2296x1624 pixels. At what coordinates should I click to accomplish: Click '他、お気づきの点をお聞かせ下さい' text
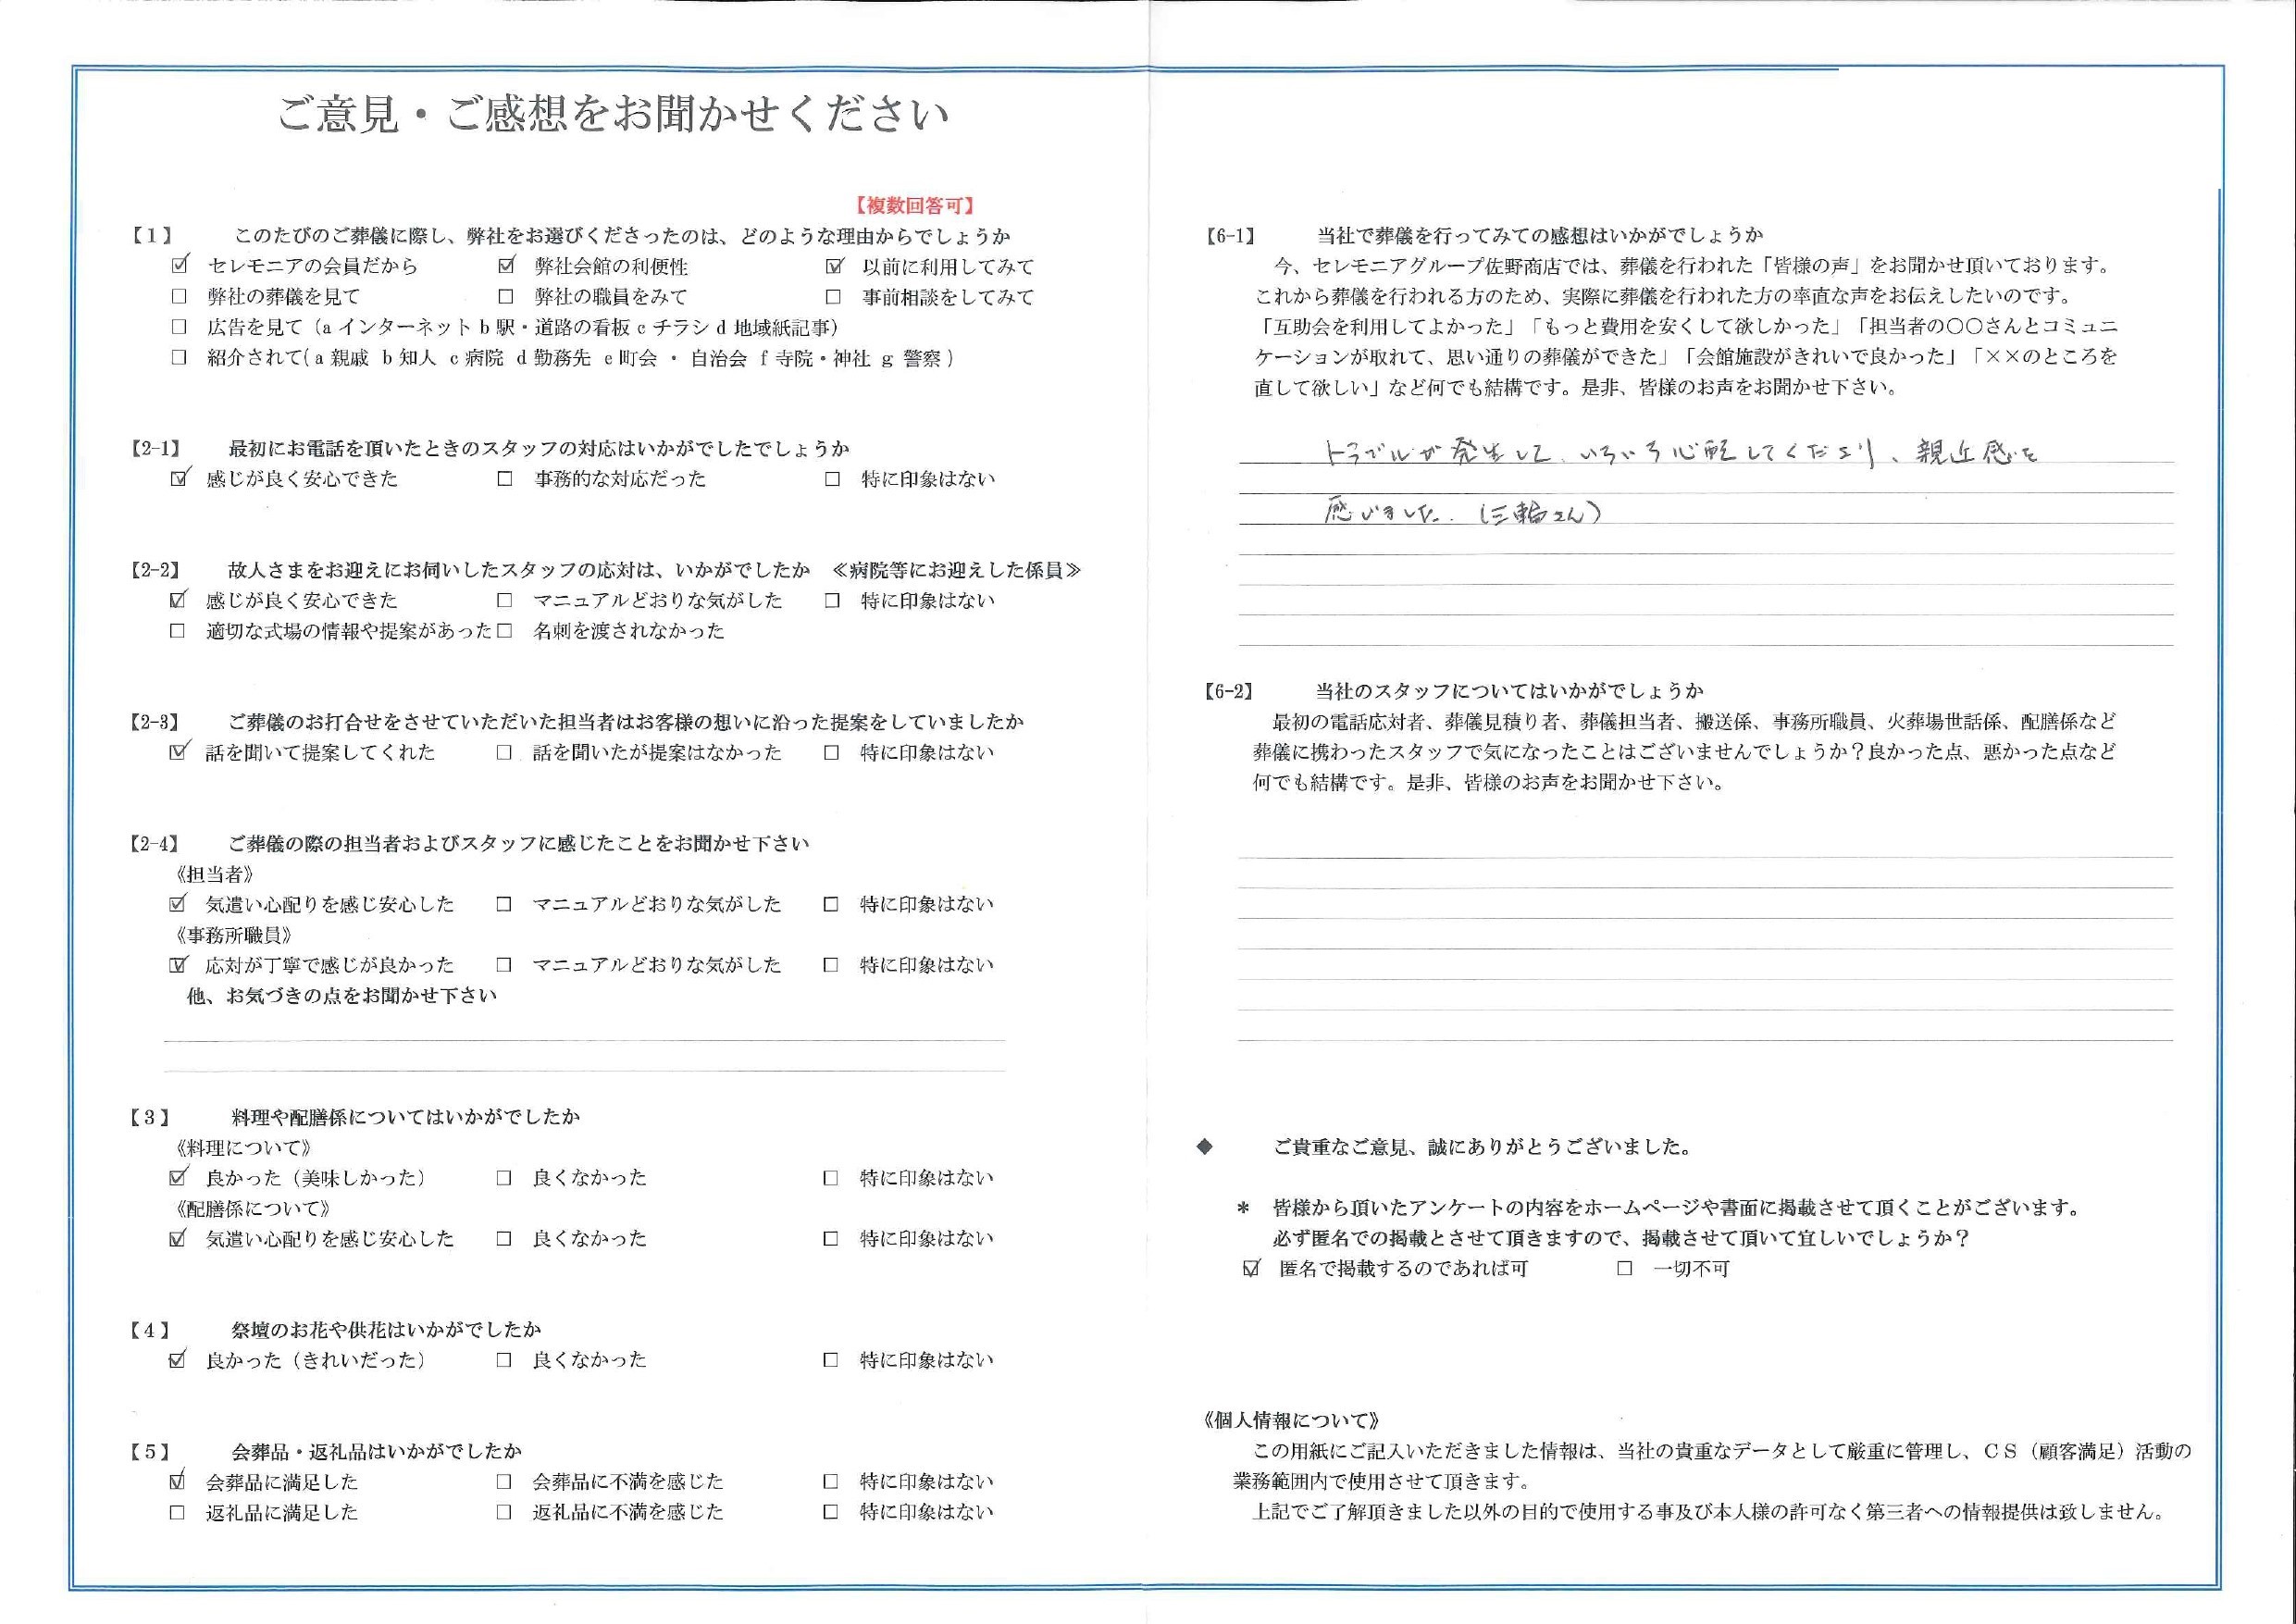(x=342, y=996)
